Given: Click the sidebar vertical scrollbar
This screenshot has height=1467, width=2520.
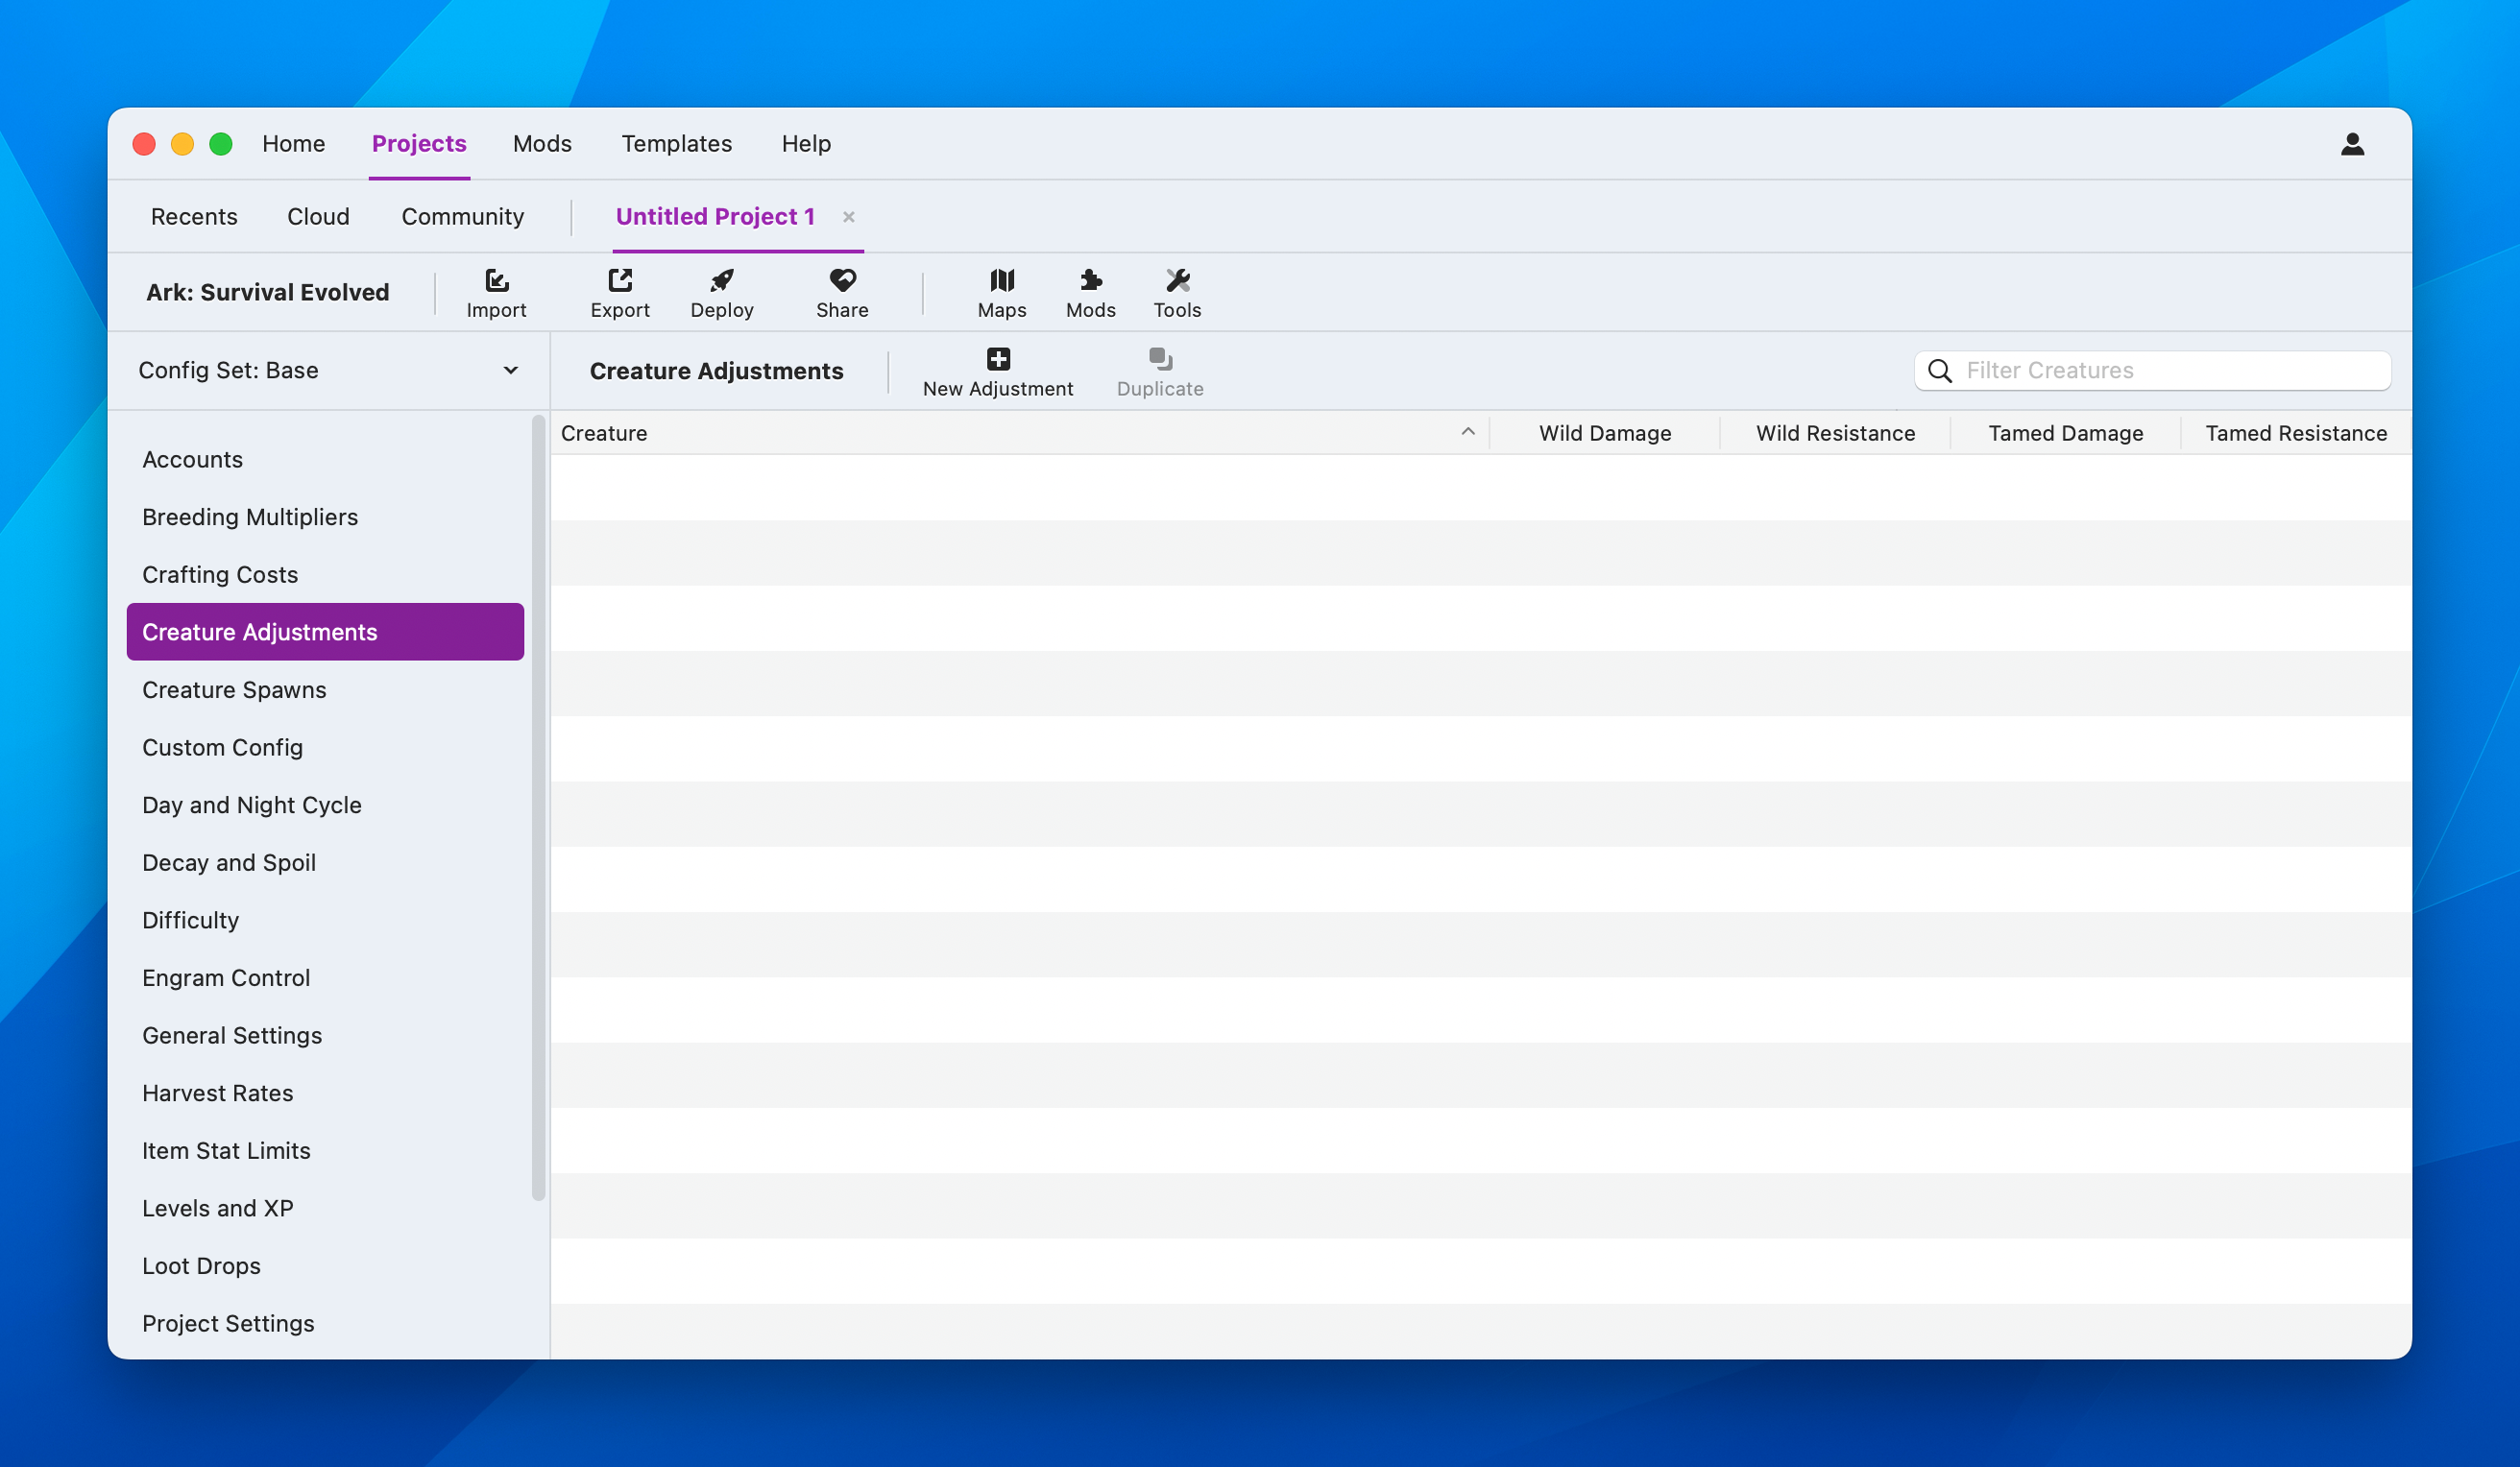Looking at the screenshot, I should [538, 808].
